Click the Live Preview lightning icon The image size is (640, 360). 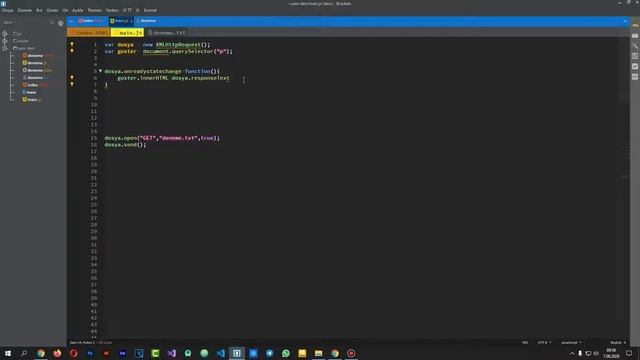point(635,26)
